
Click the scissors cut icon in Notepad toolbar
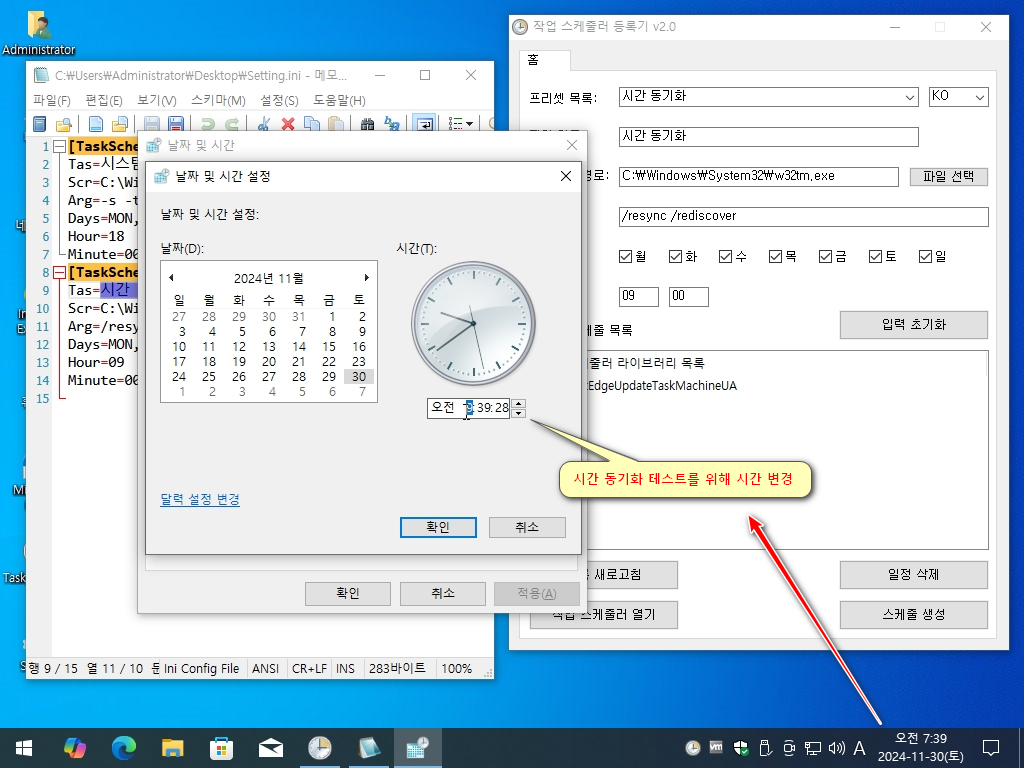[264, 123]
